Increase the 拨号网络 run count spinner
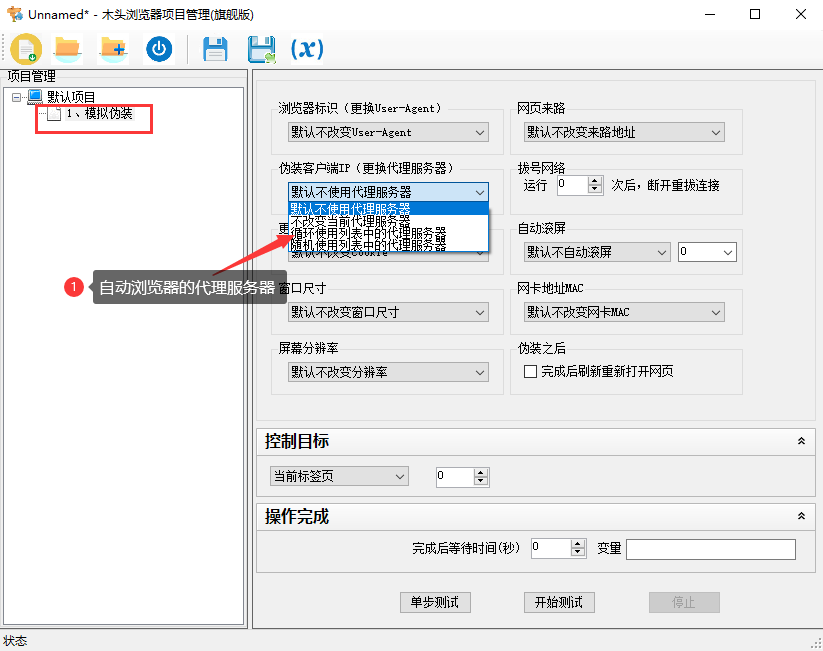The width and height of the screenshot is (823, 651). [595, 181]
